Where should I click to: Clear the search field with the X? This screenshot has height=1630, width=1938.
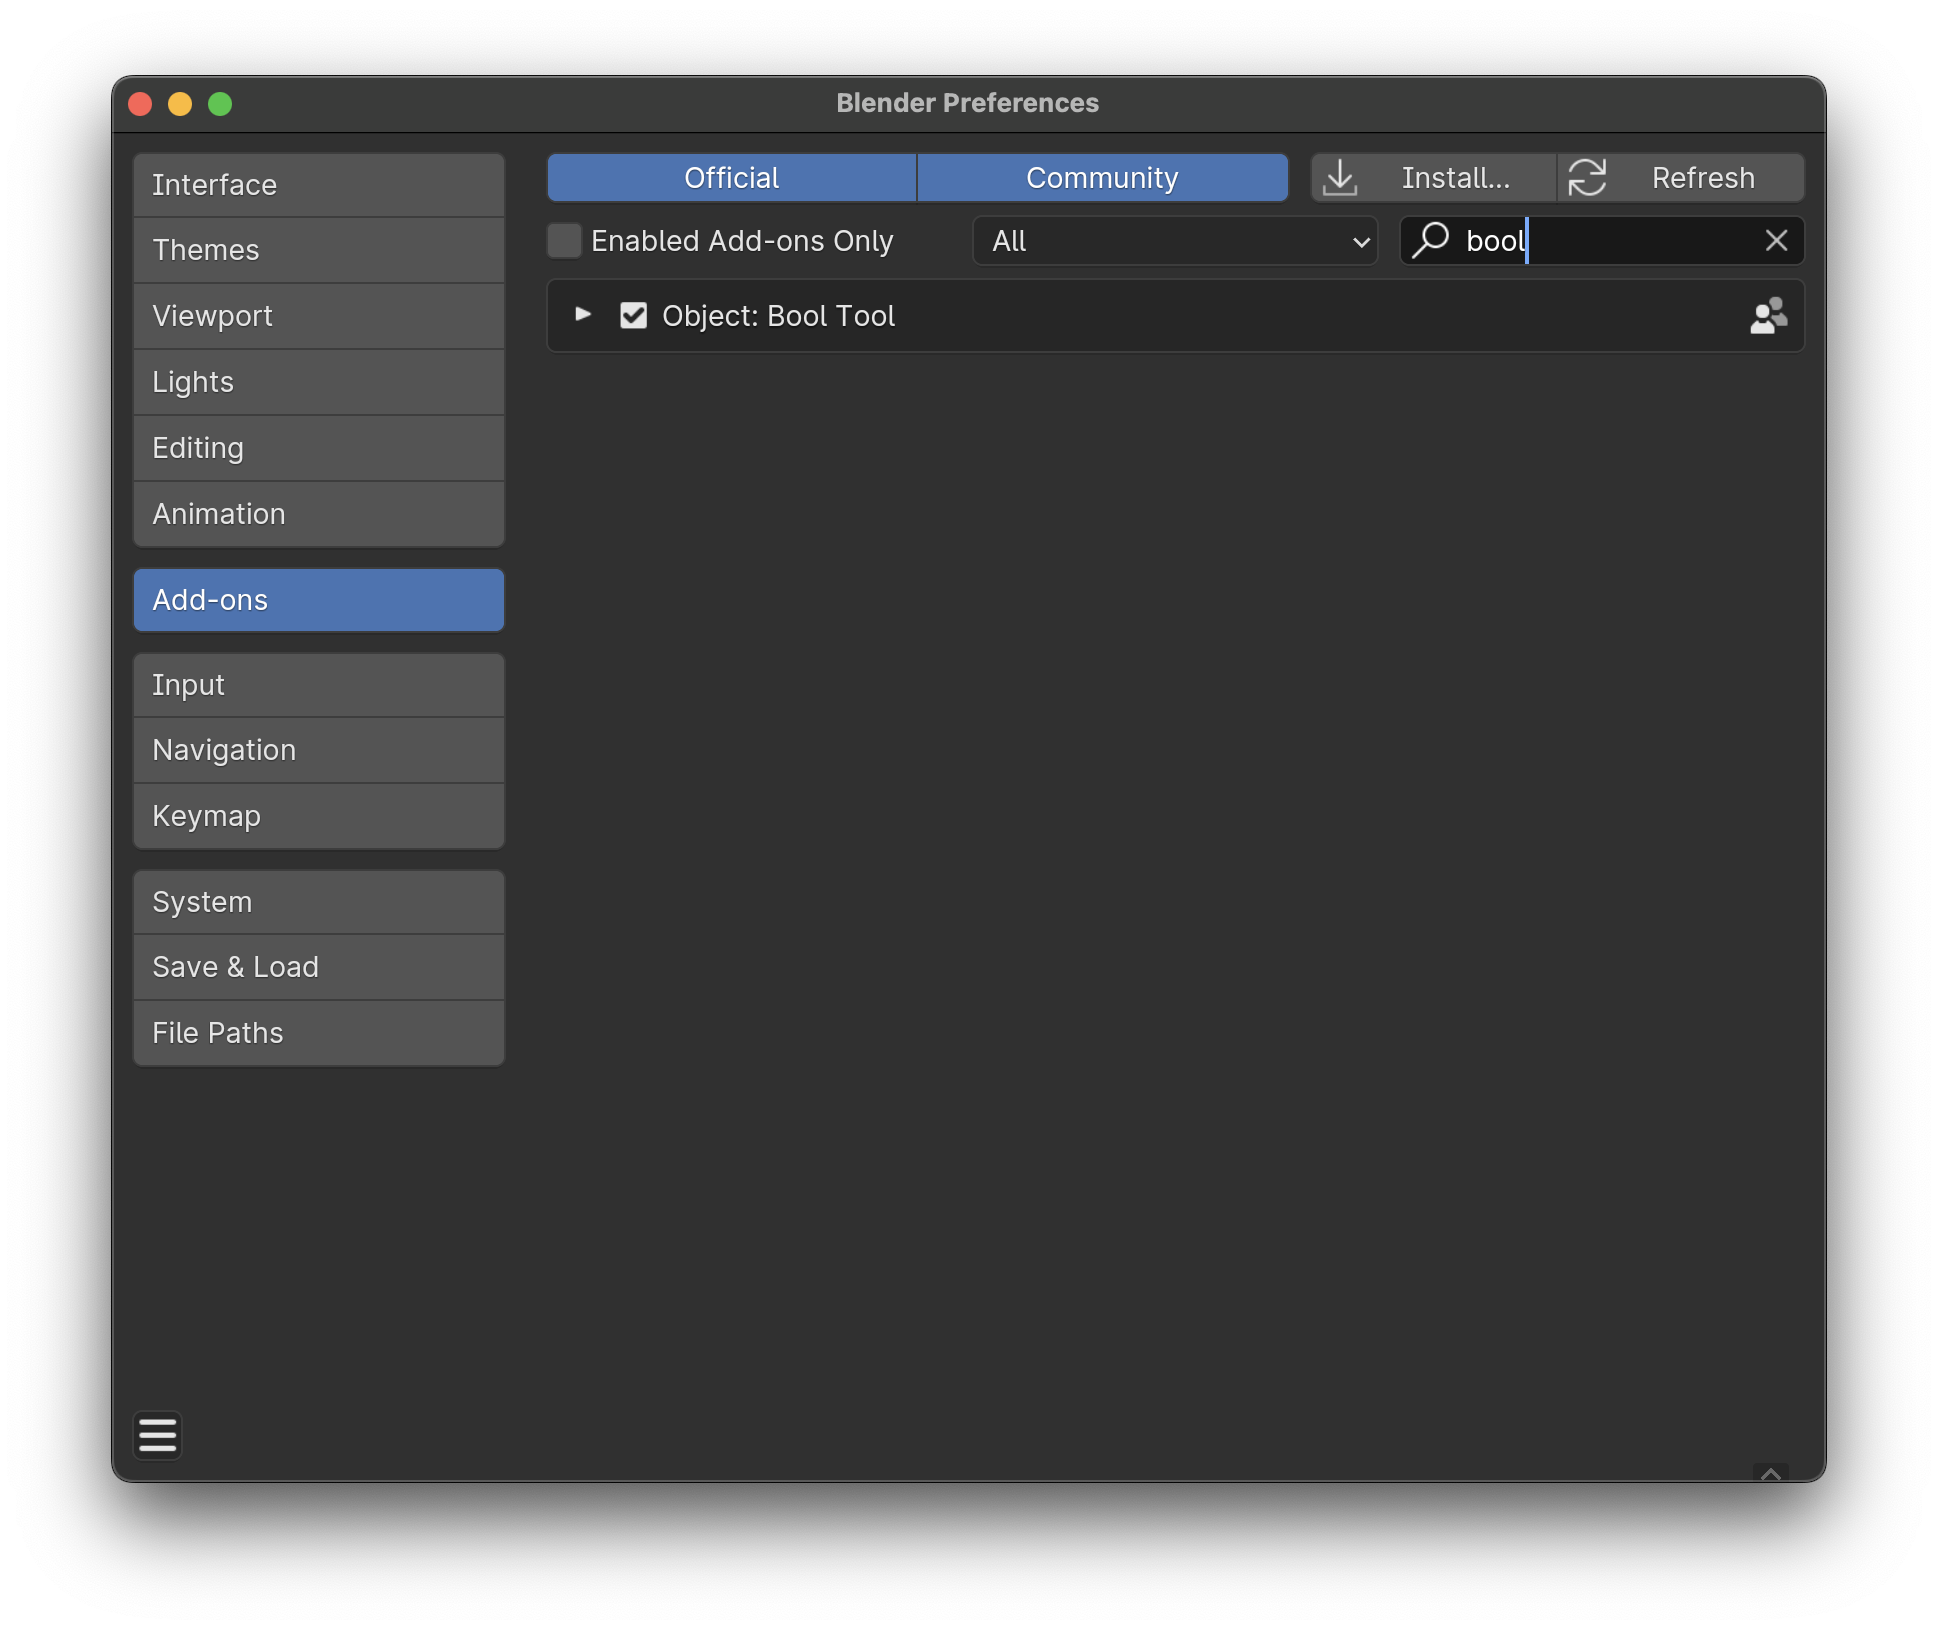click(x=1776, y=241)
